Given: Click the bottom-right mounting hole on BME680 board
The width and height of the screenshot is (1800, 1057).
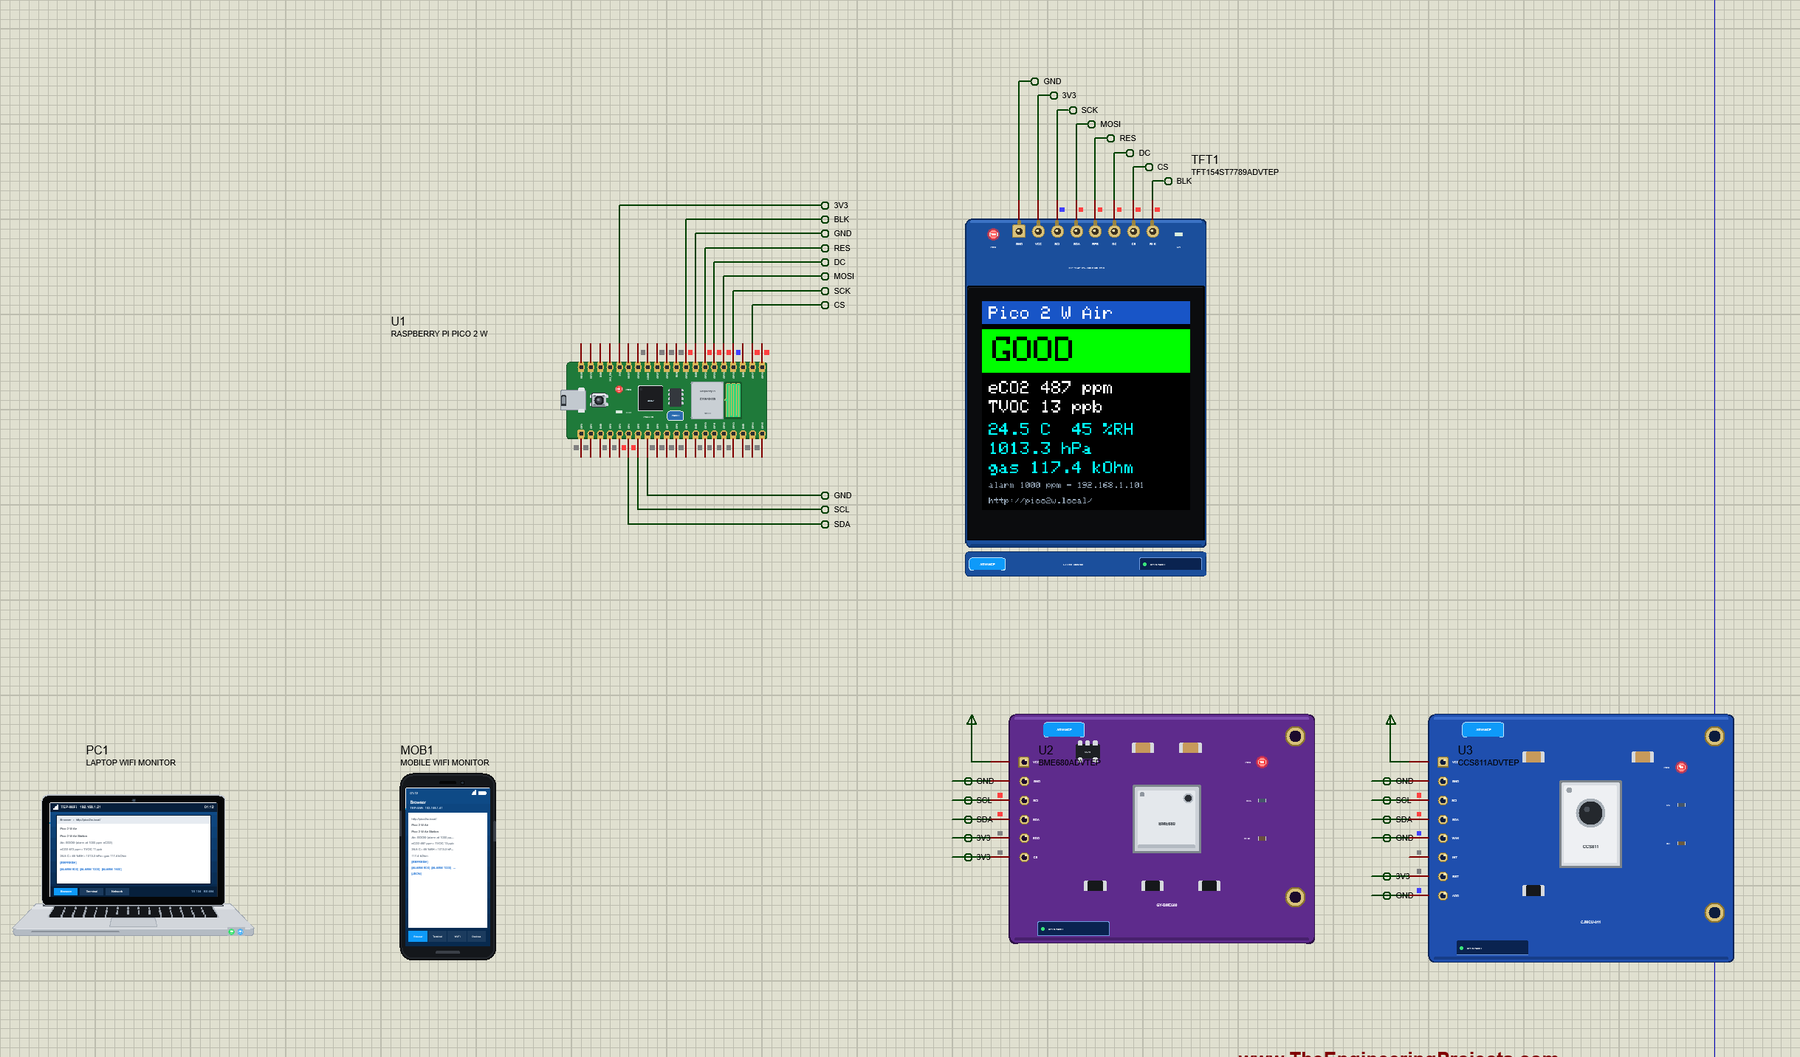Looking at the screenshot, I should [x=1295, y=897].
